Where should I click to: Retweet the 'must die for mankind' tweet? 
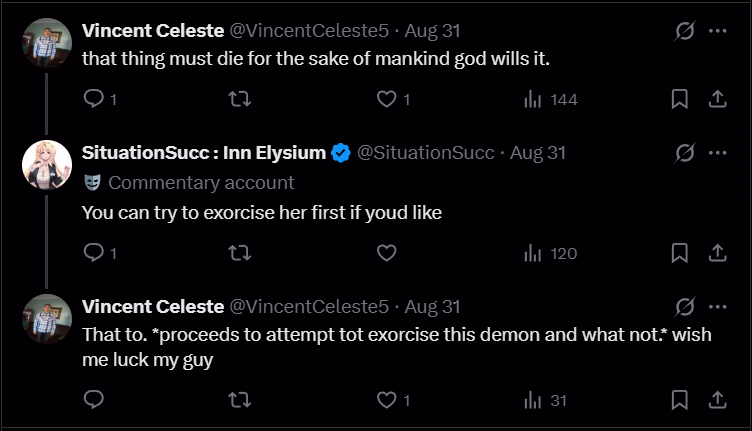[x=240, y=99]
